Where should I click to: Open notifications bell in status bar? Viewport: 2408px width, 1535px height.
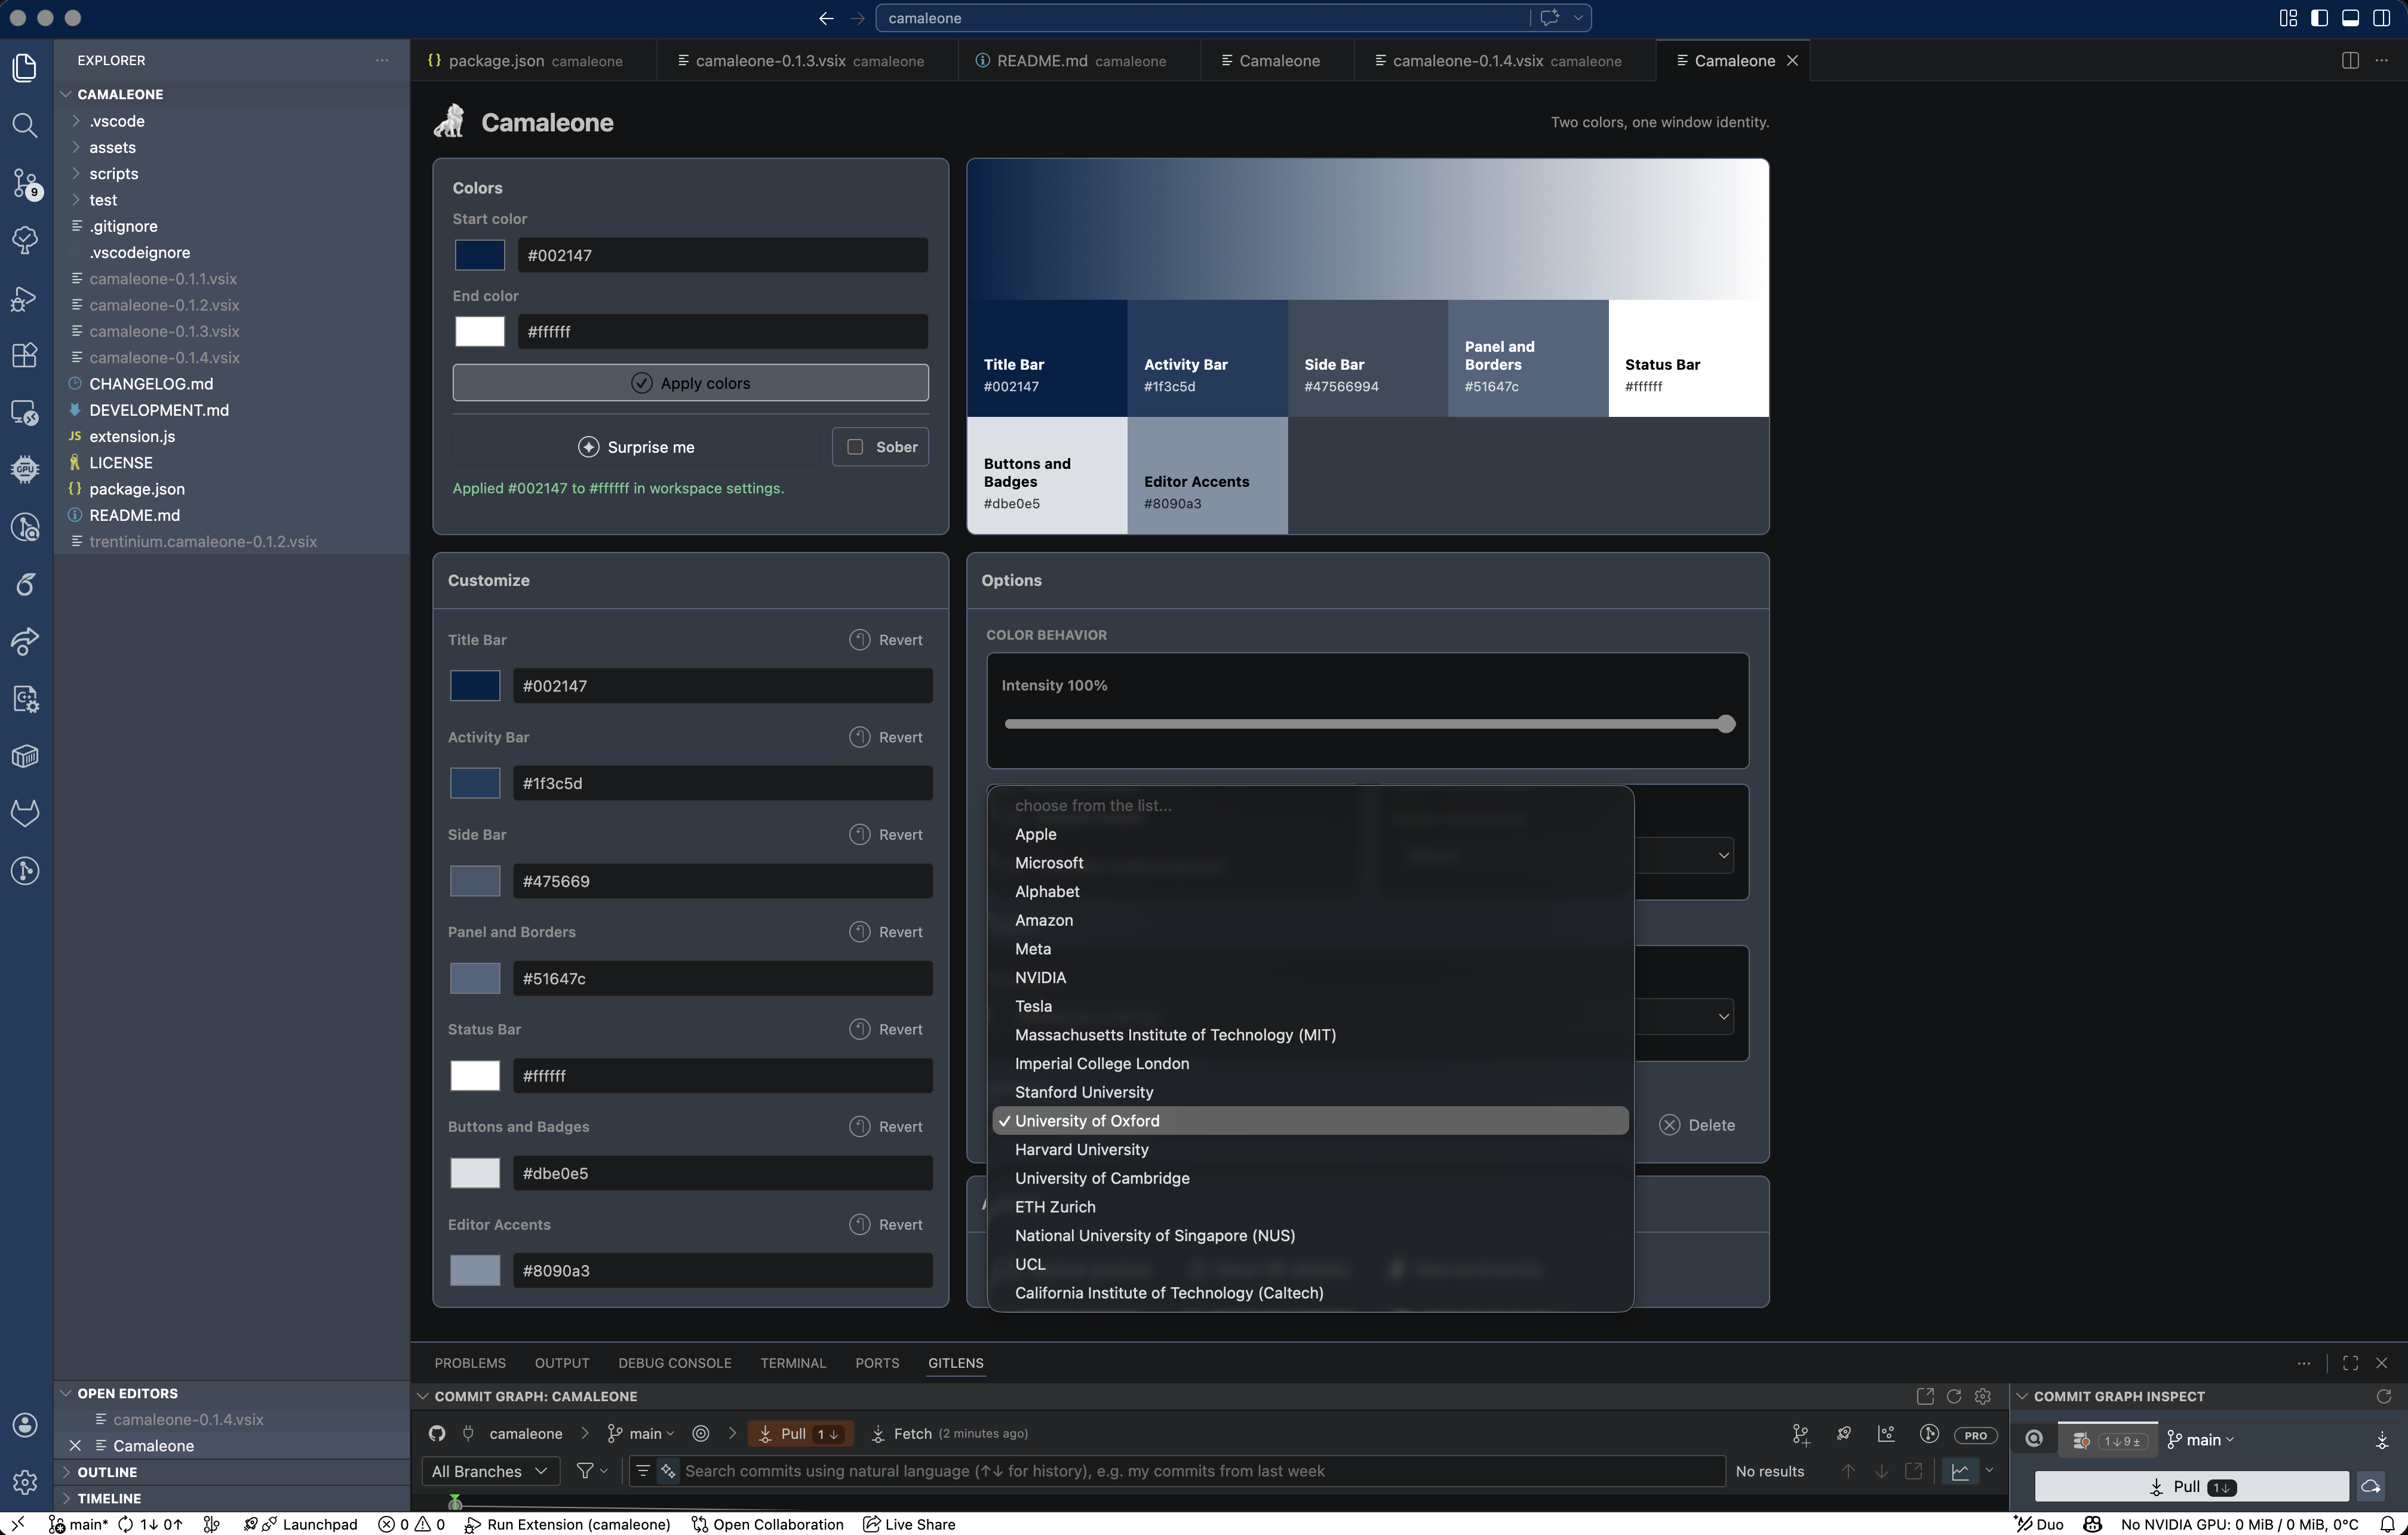point(2387,1524)
